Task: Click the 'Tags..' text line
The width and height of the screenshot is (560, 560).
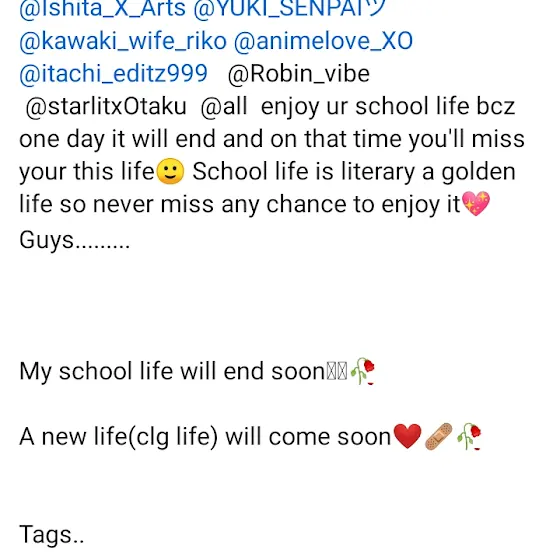Action: click(x=51, y=535)
